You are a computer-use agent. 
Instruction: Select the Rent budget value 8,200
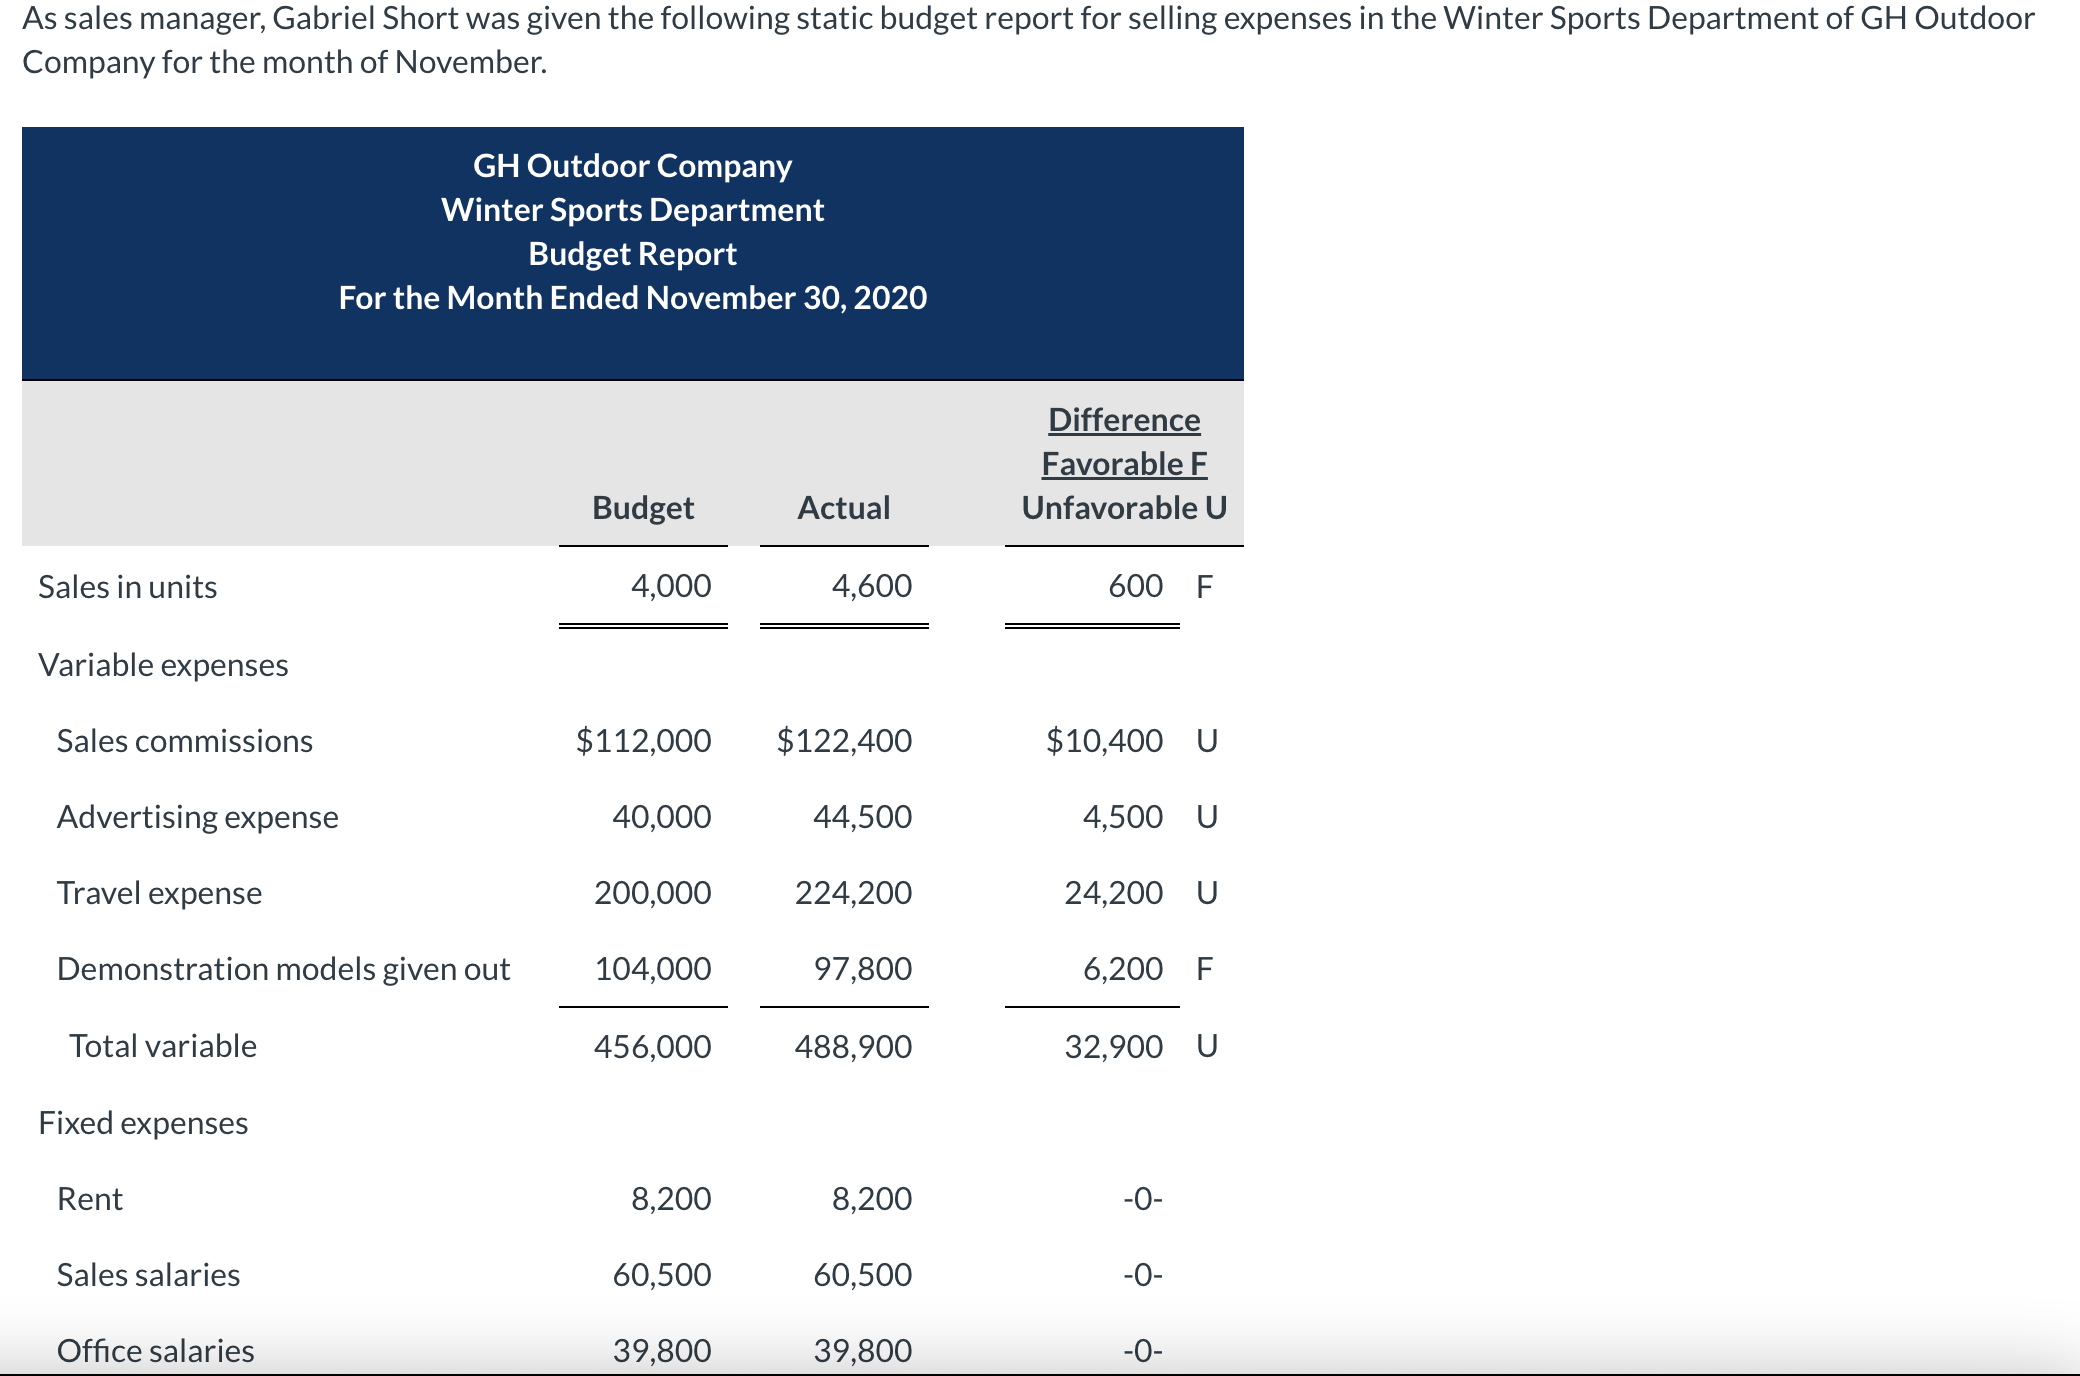pos(671,1199)
